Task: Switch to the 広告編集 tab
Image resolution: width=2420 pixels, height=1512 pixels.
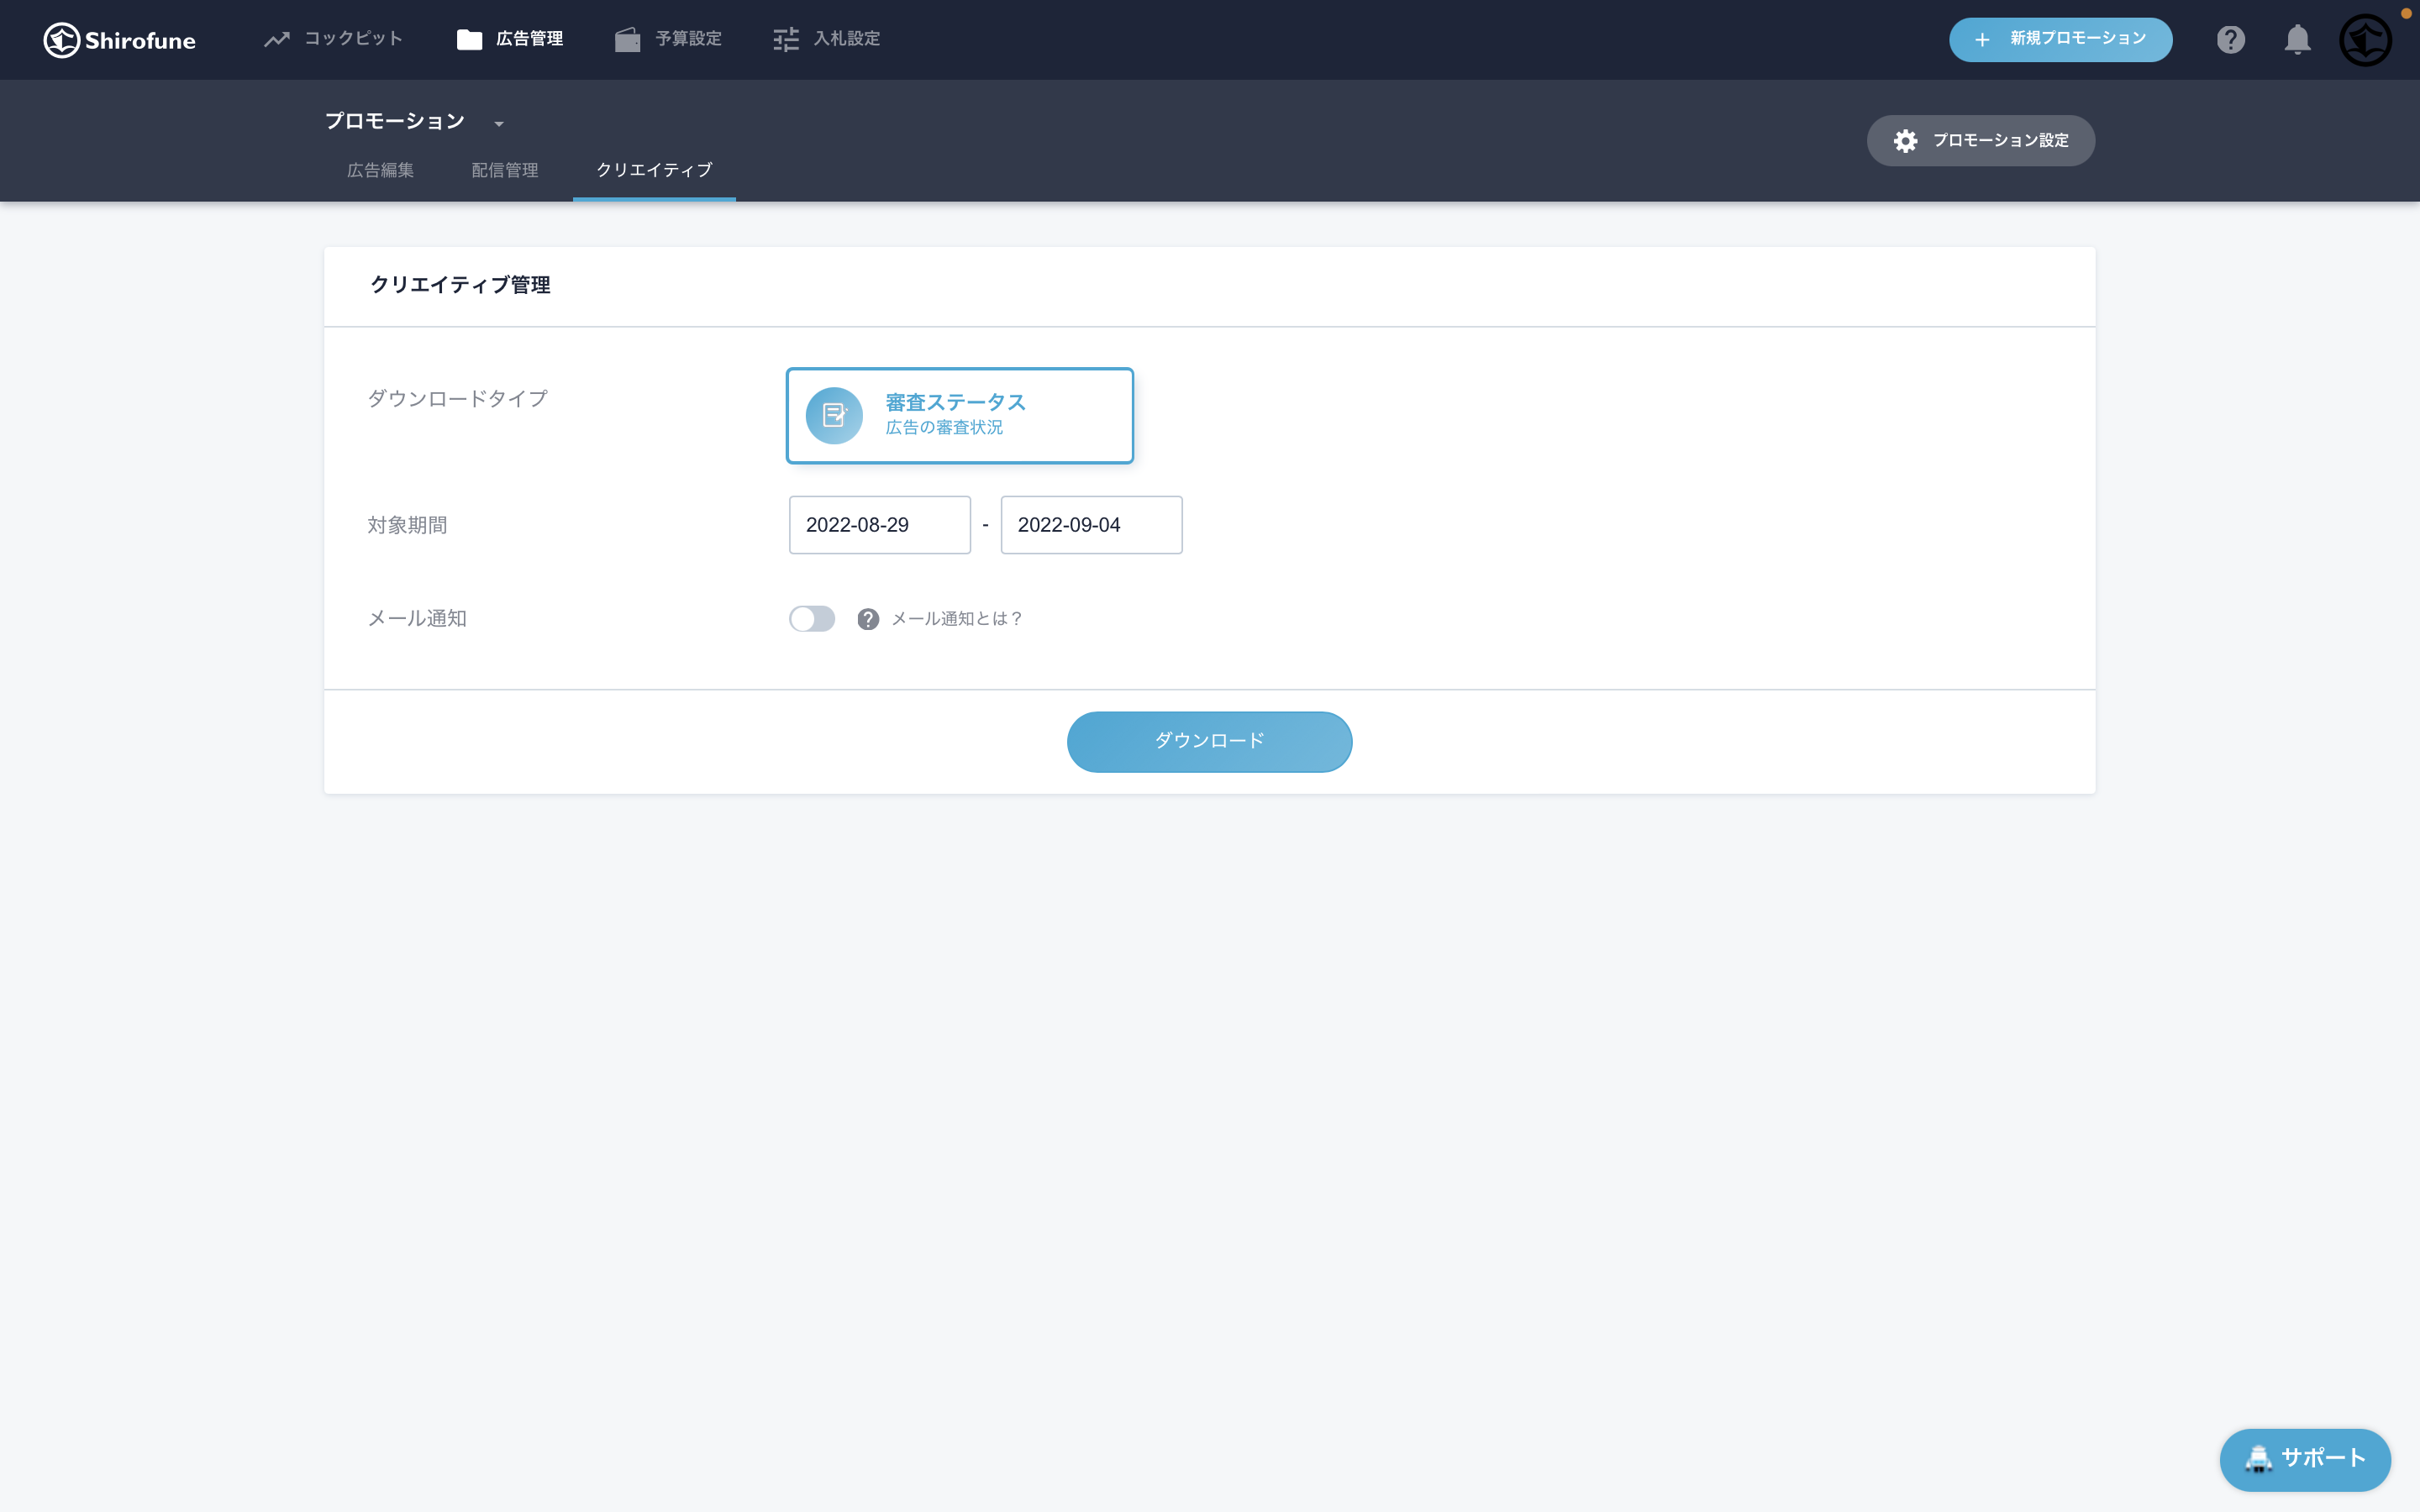Action: click(380, 170)
